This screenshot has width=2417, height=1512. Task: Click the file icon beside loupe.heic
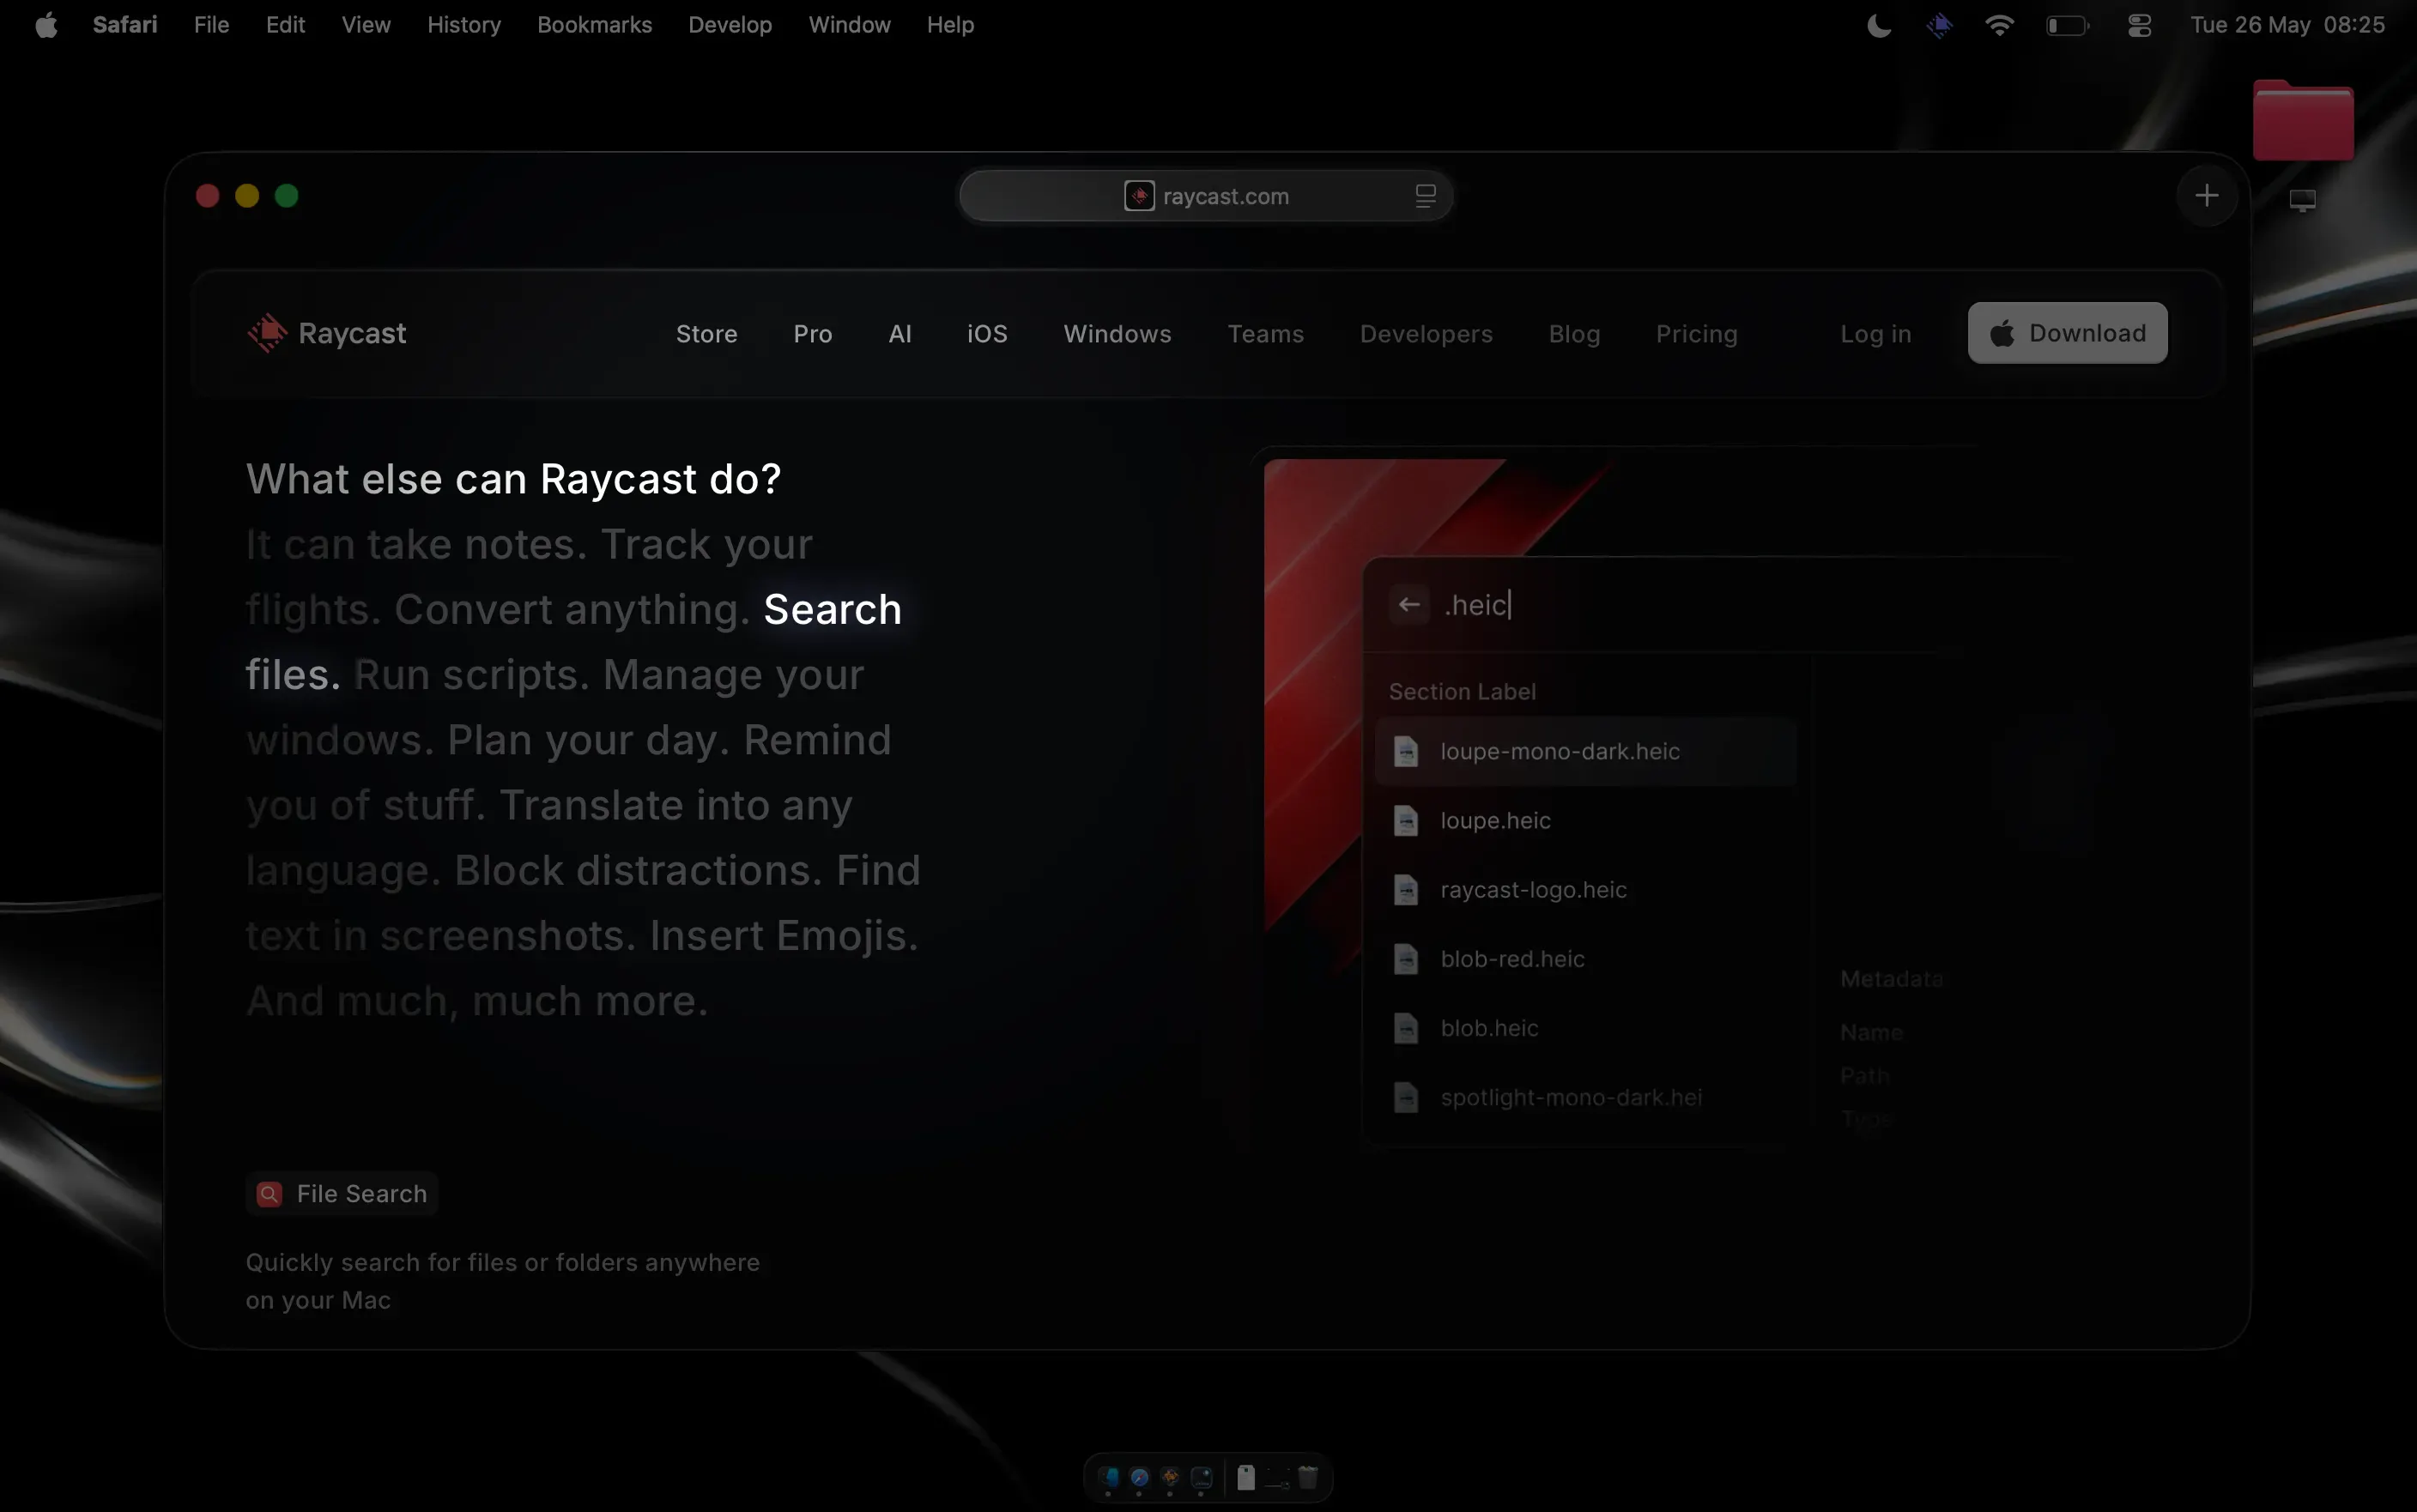[x=1406, y=820]
